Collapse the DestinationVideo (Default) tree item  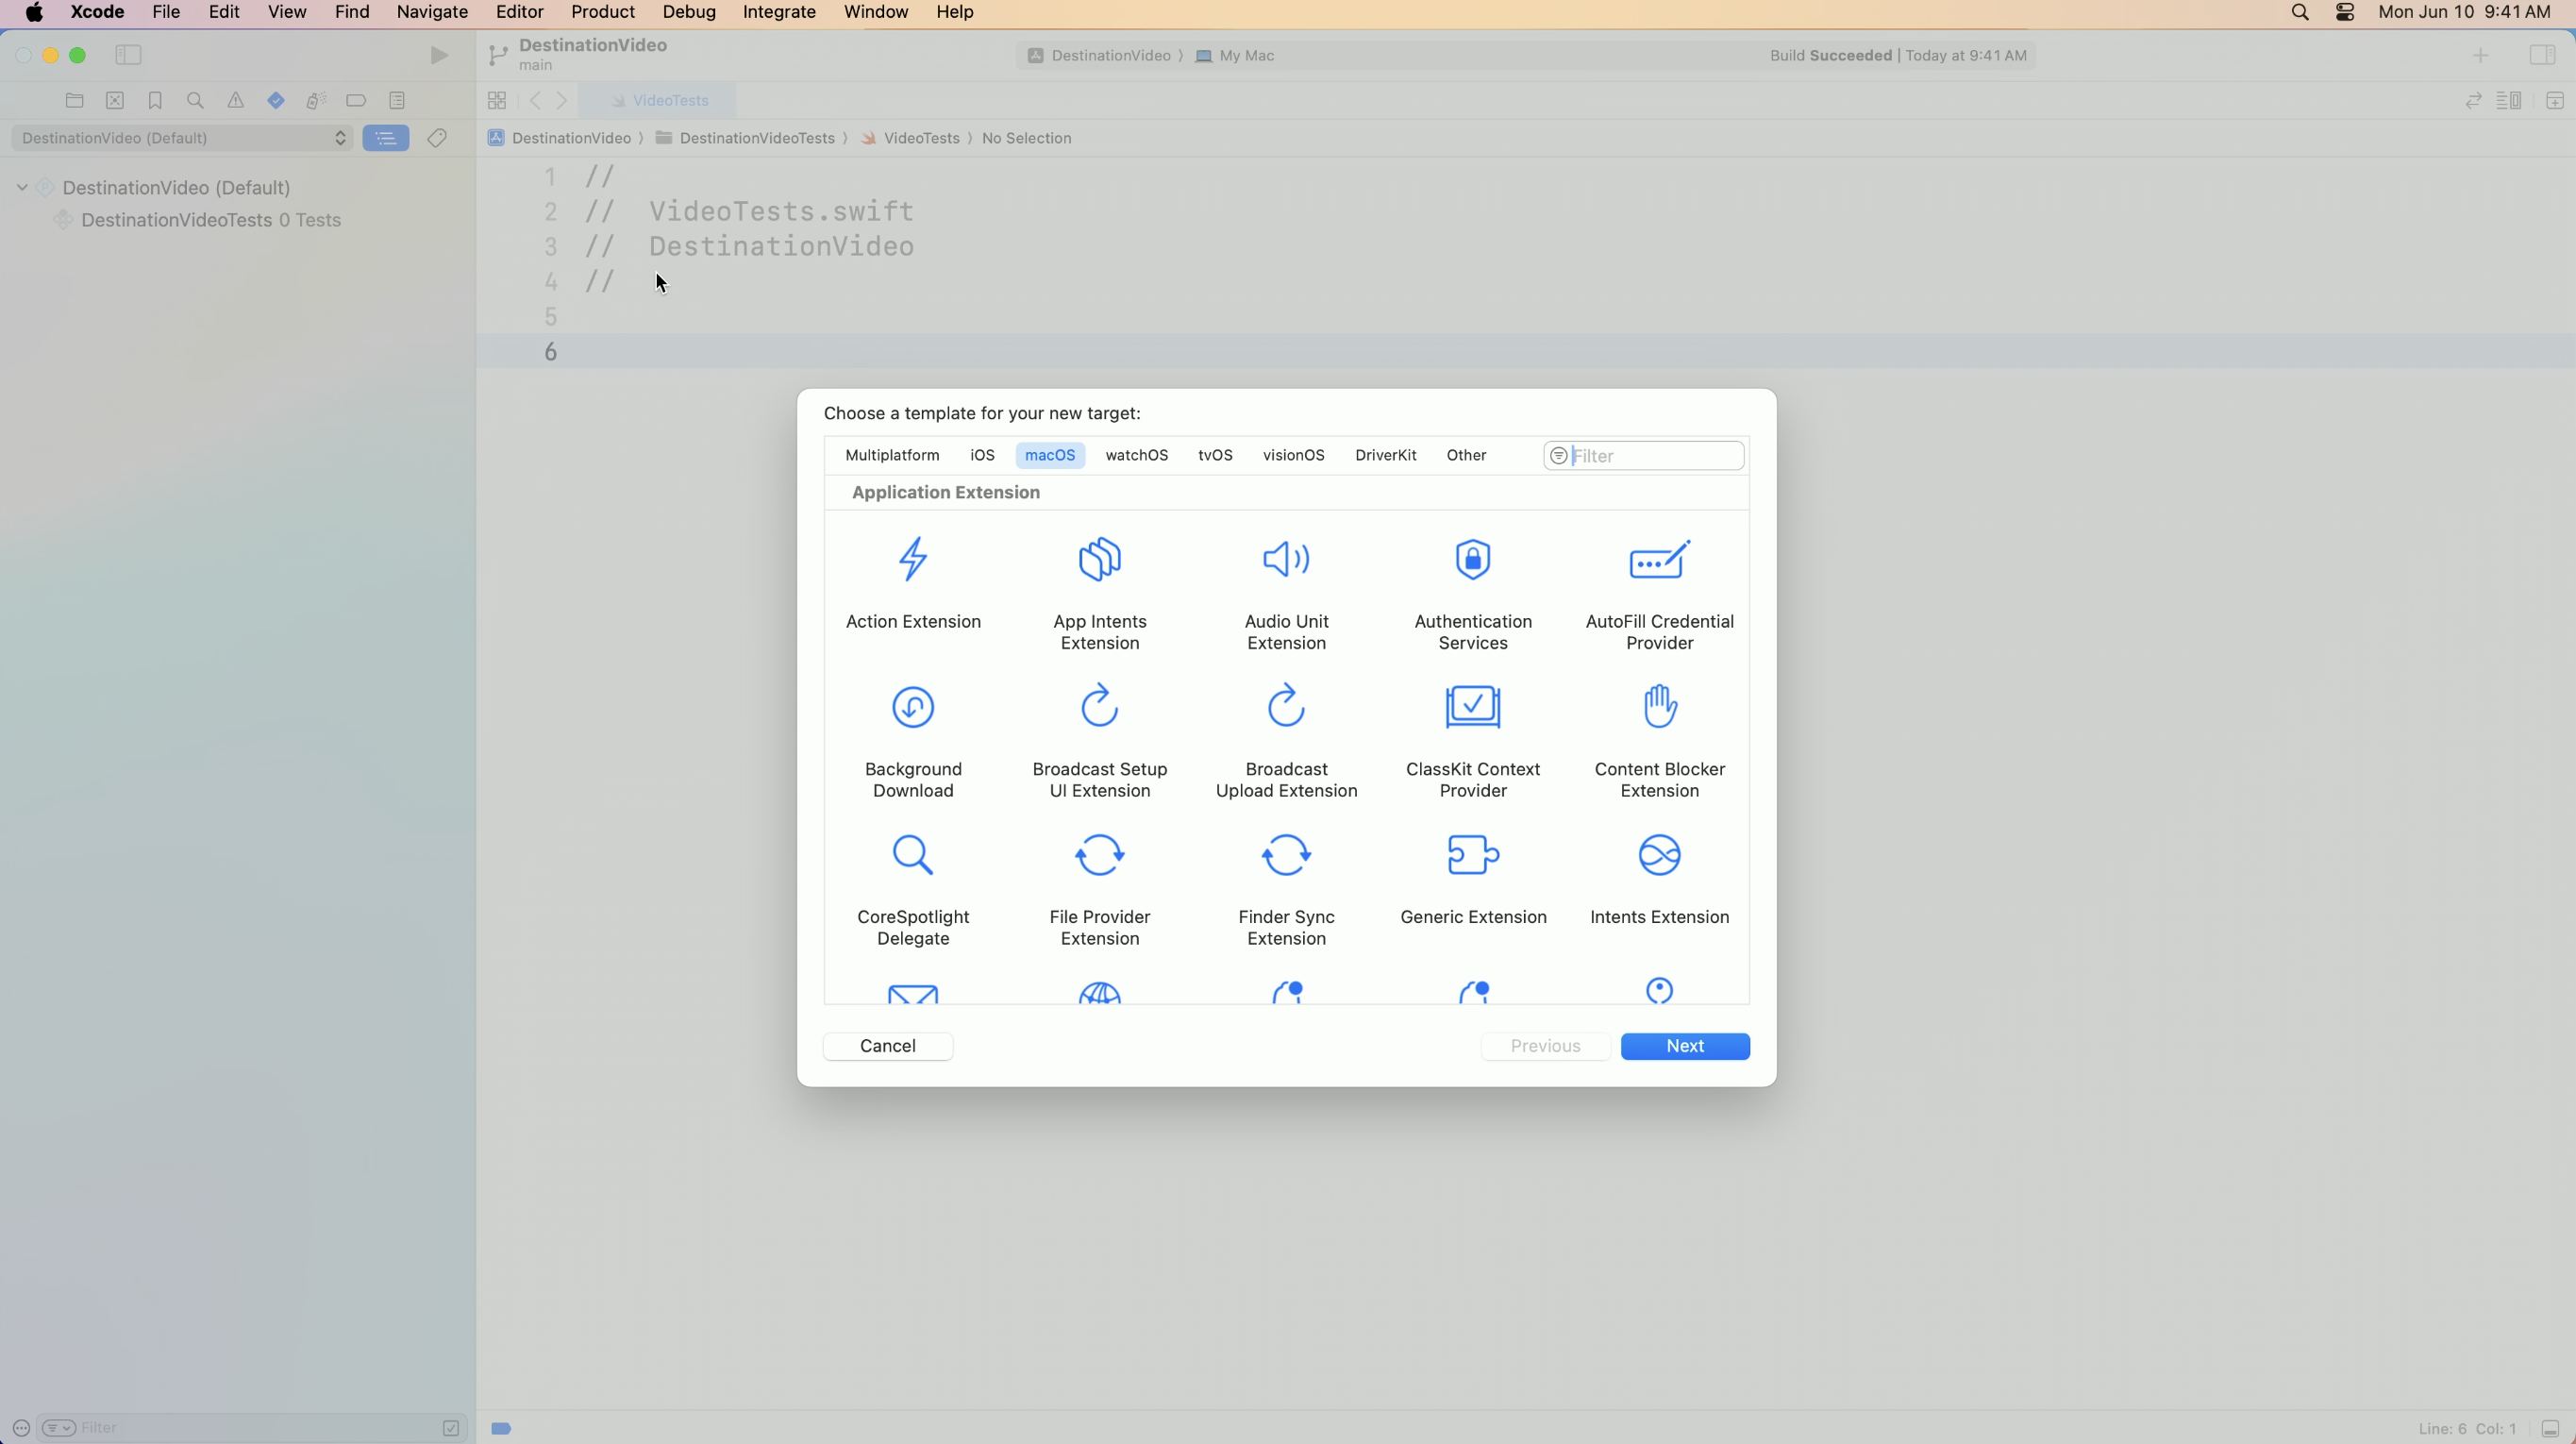click(x=22, y=187)
